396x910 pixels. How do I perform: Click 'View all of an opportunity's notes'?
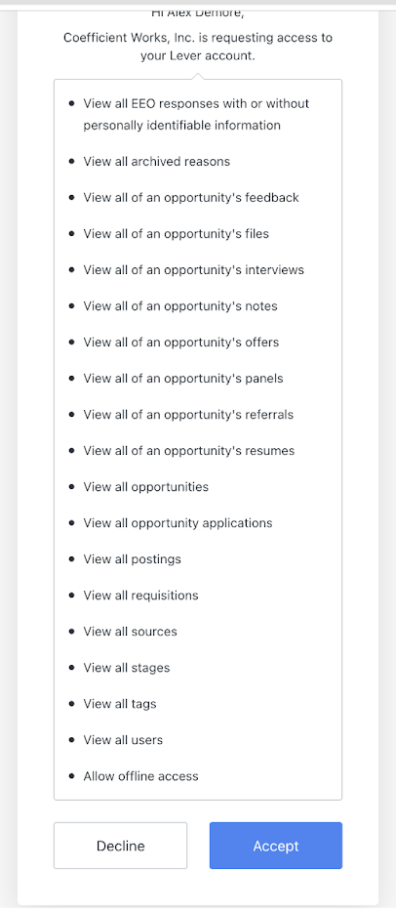tap(180, 306)
